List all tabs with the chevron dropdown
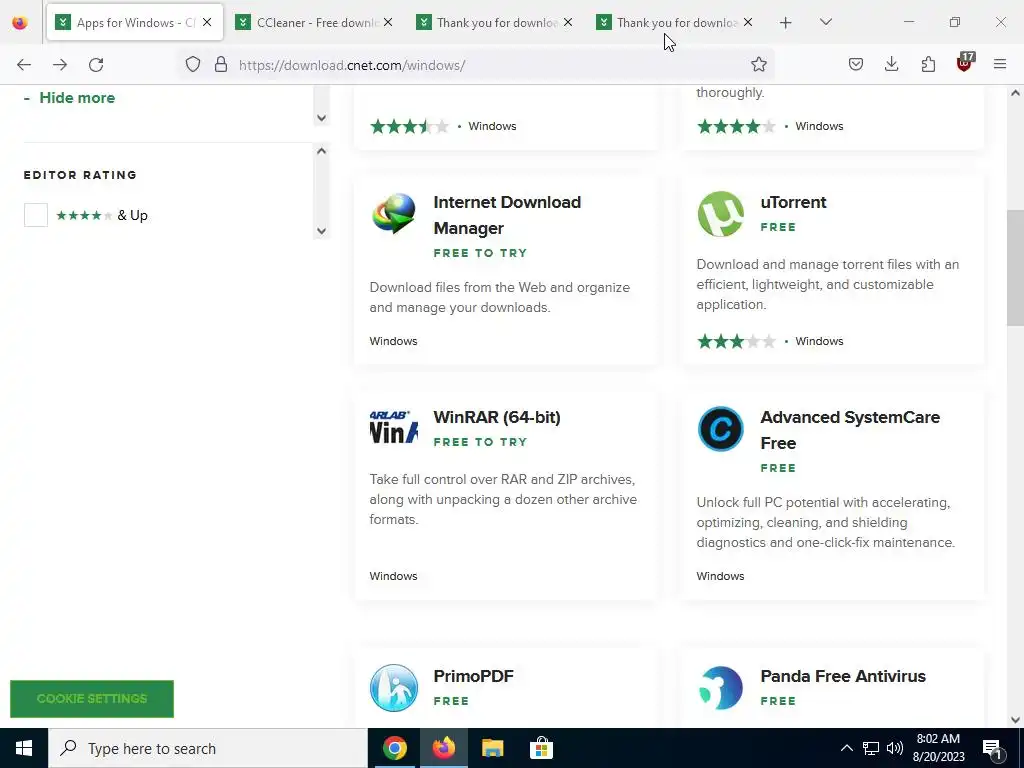 click(825, 22)
